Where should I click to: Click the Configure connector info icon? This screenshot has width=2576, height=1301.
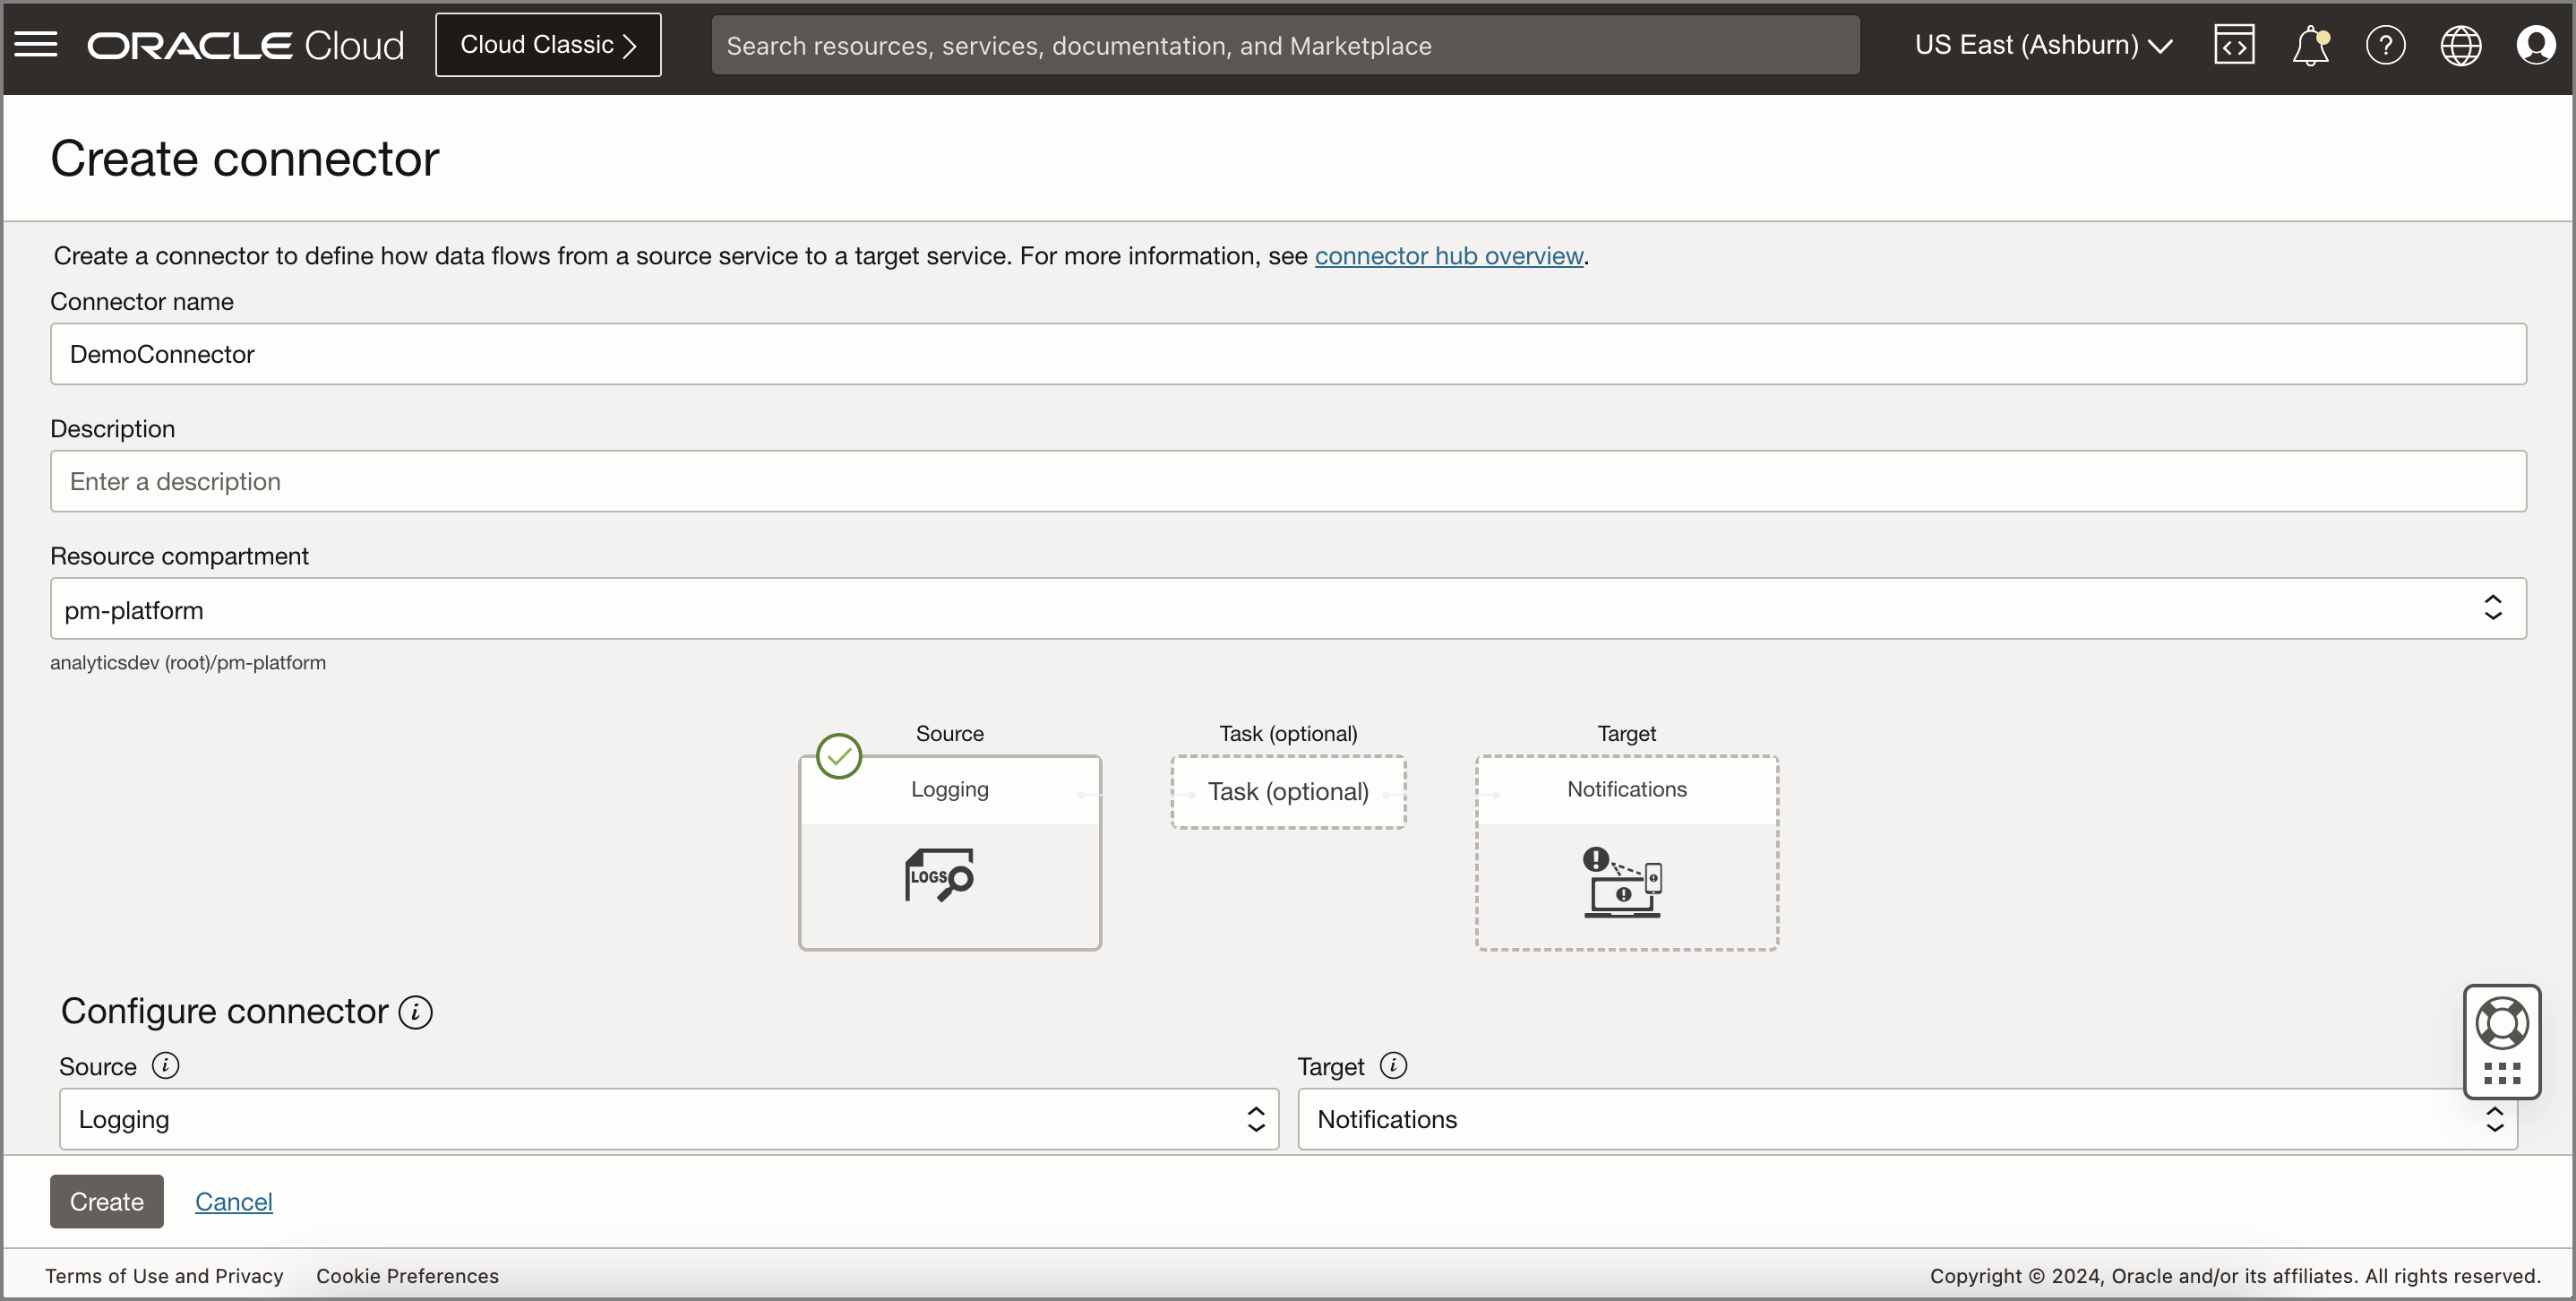click(x=416, y=1012)
